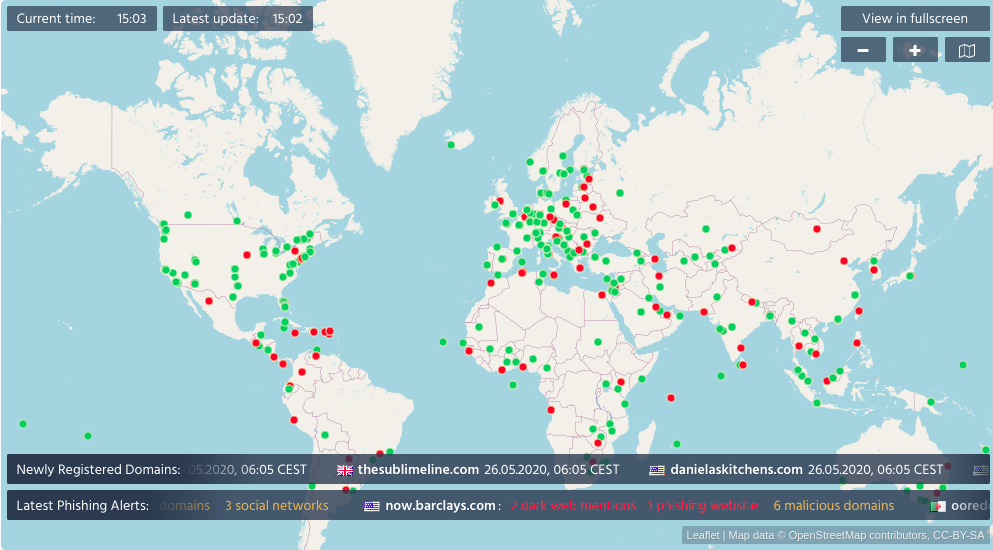
Task: Select the green marker in Alberta, Canada
Action: coord(188,215)
